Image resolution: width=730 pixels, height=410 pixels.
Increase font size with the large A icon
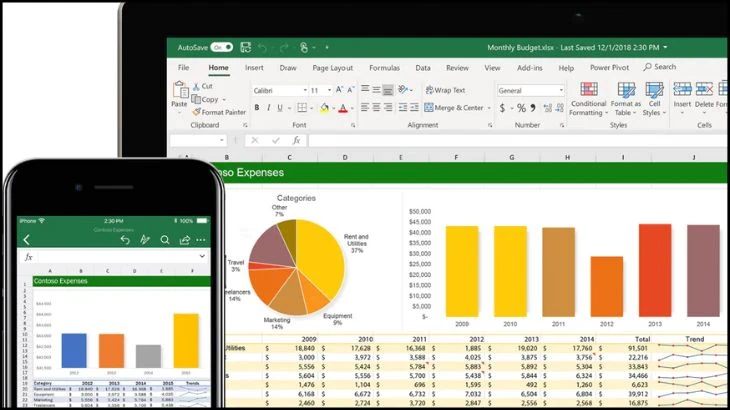[339, 90]
